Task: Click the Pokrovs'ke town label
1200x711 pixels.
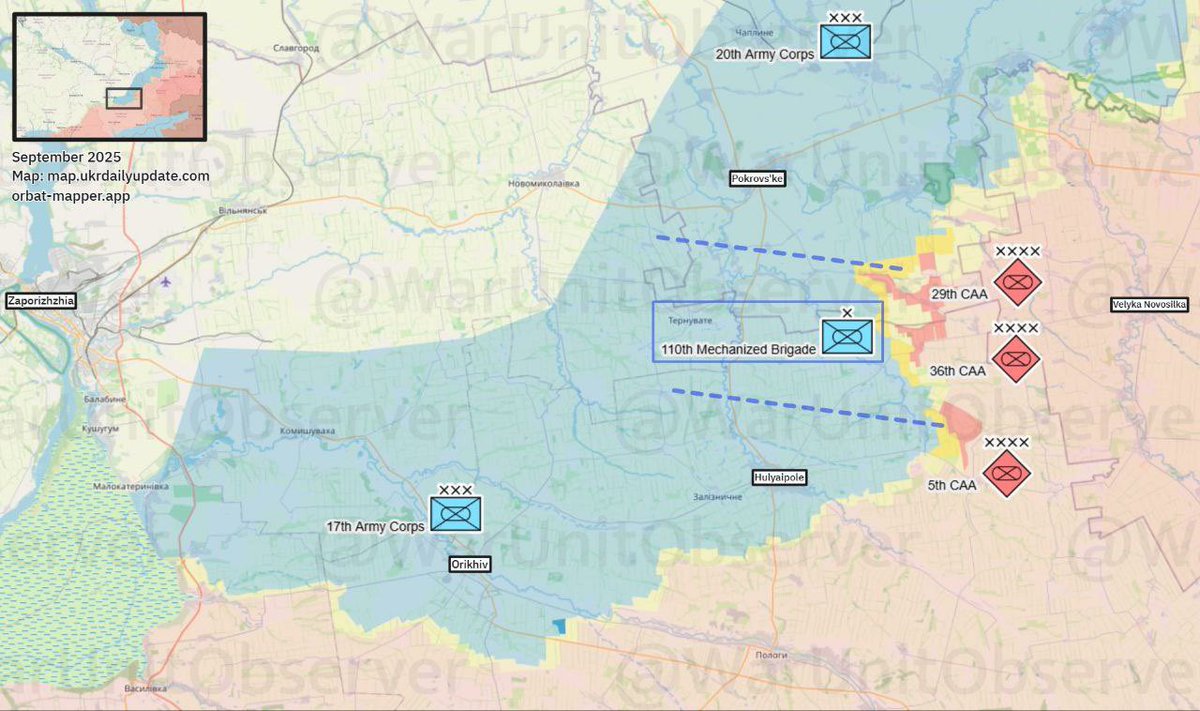Action: pos(757,177)
